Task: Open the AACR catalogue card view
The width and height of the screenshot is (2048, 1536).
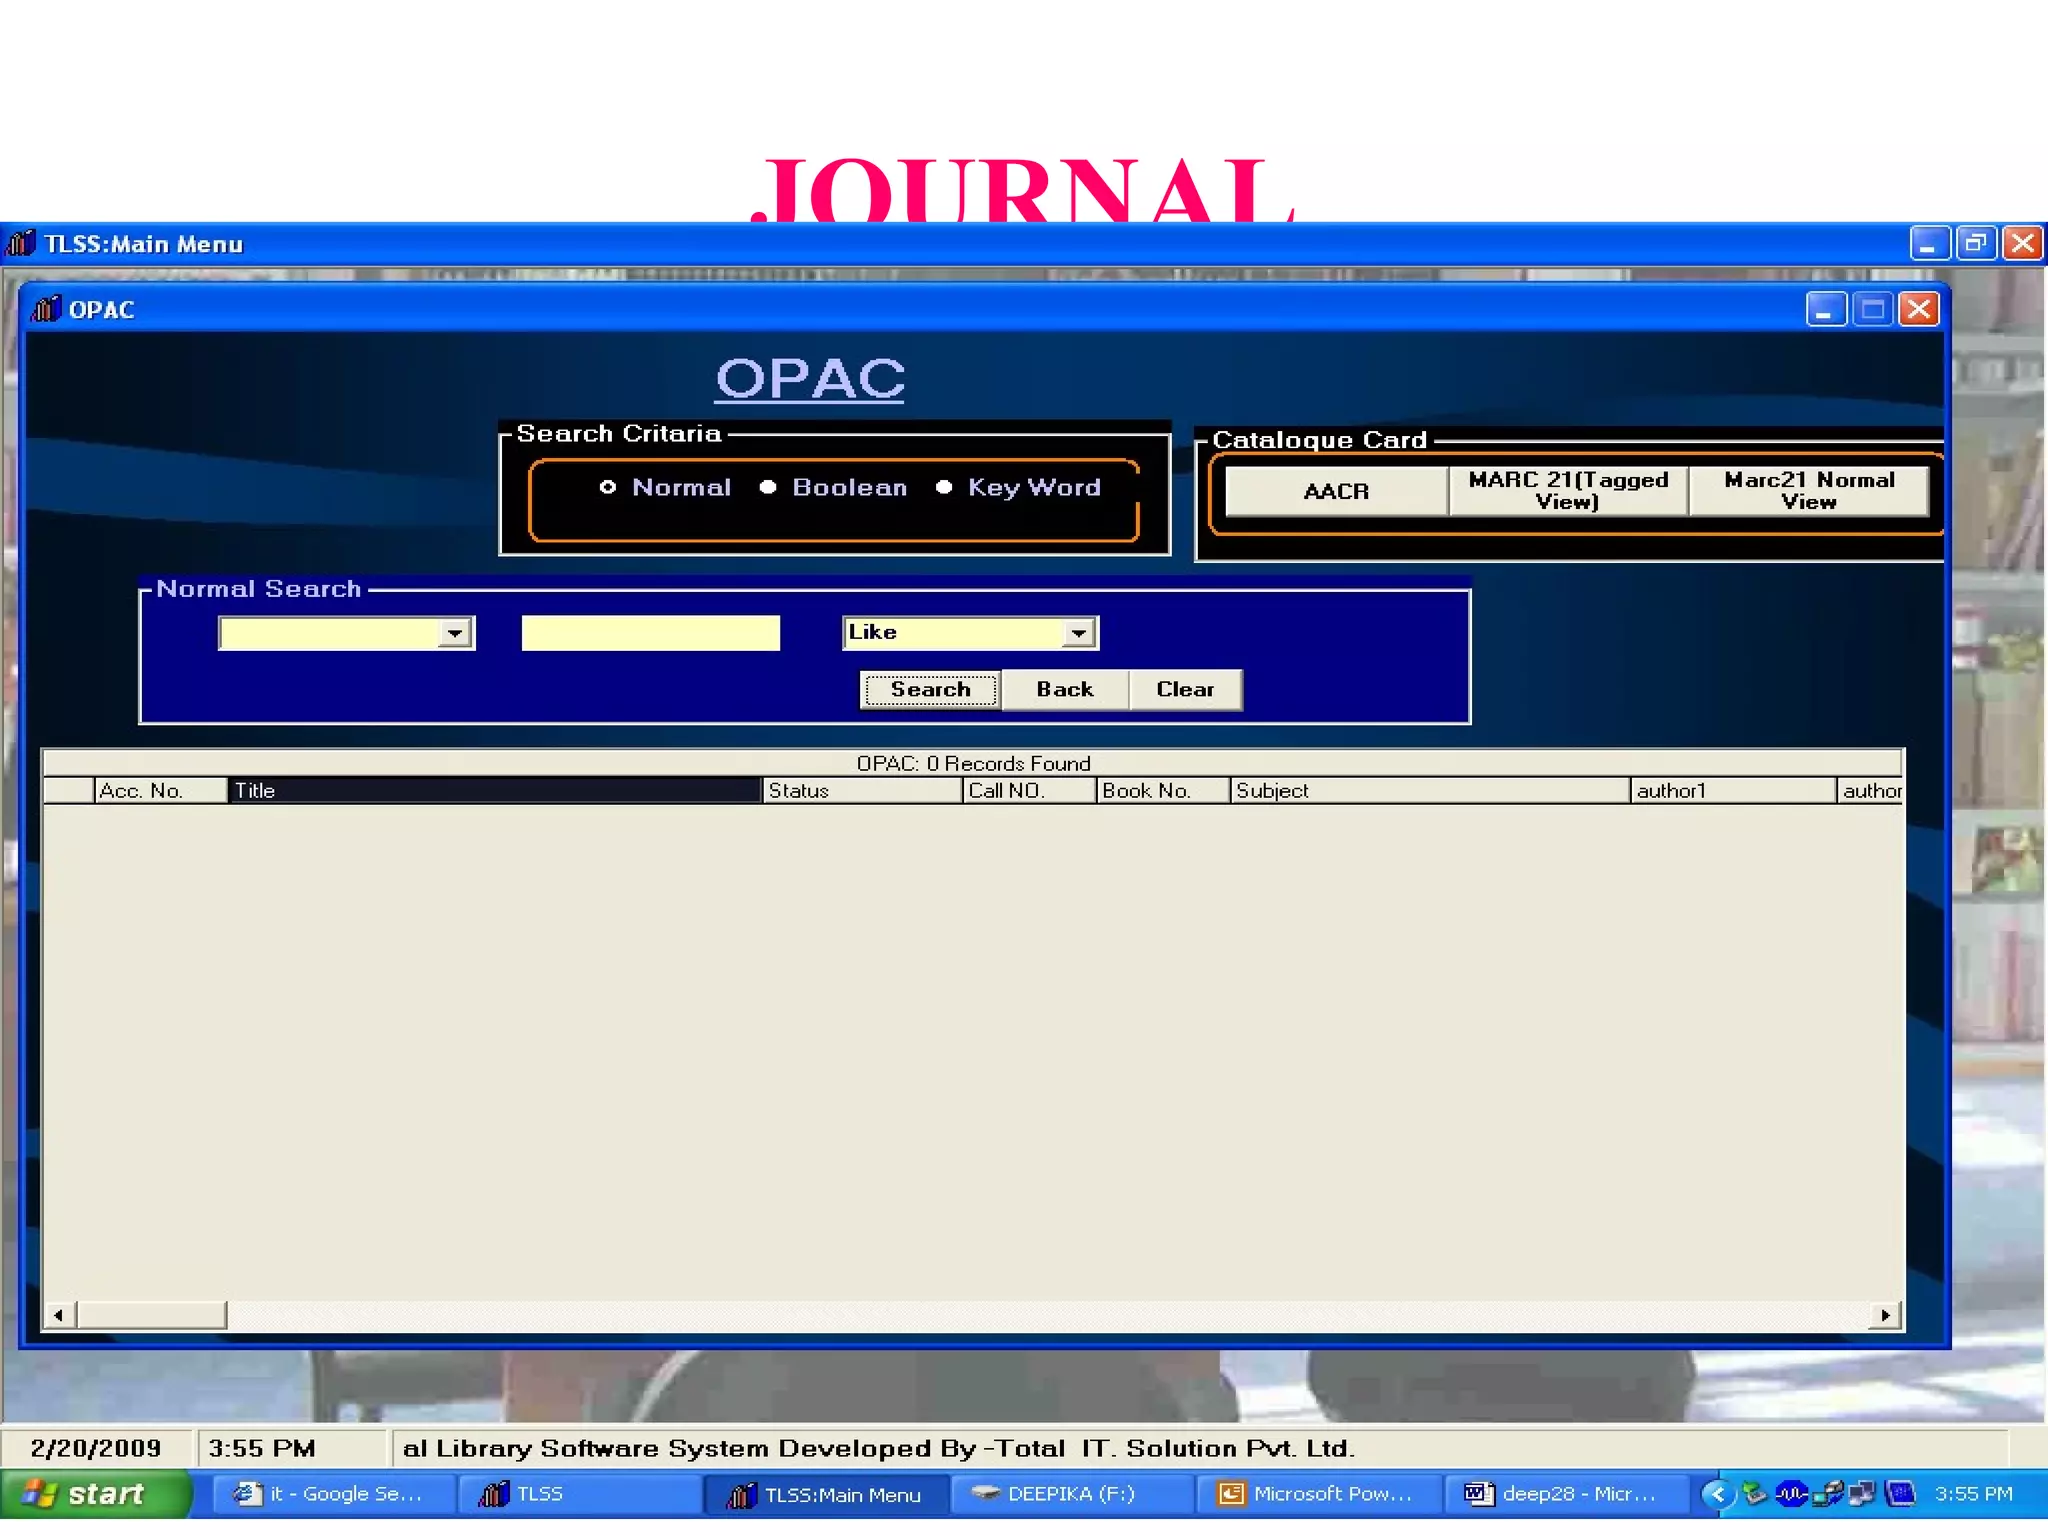Action: 1336,491
